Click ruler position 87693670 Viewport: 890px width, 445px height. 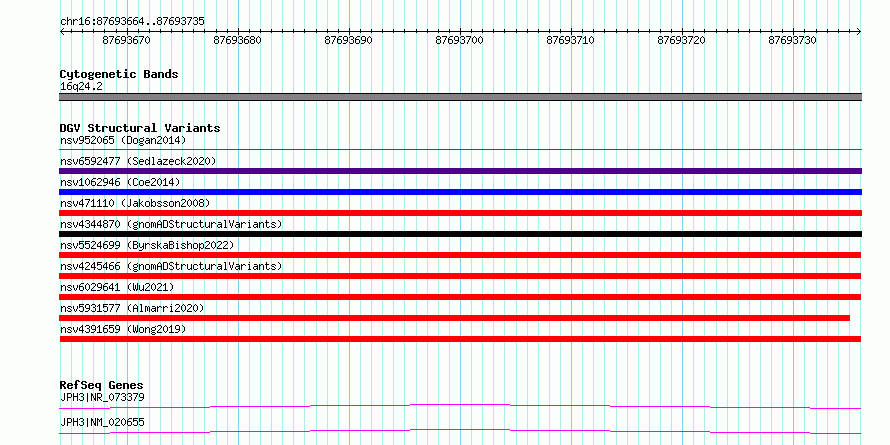[127, 40]
